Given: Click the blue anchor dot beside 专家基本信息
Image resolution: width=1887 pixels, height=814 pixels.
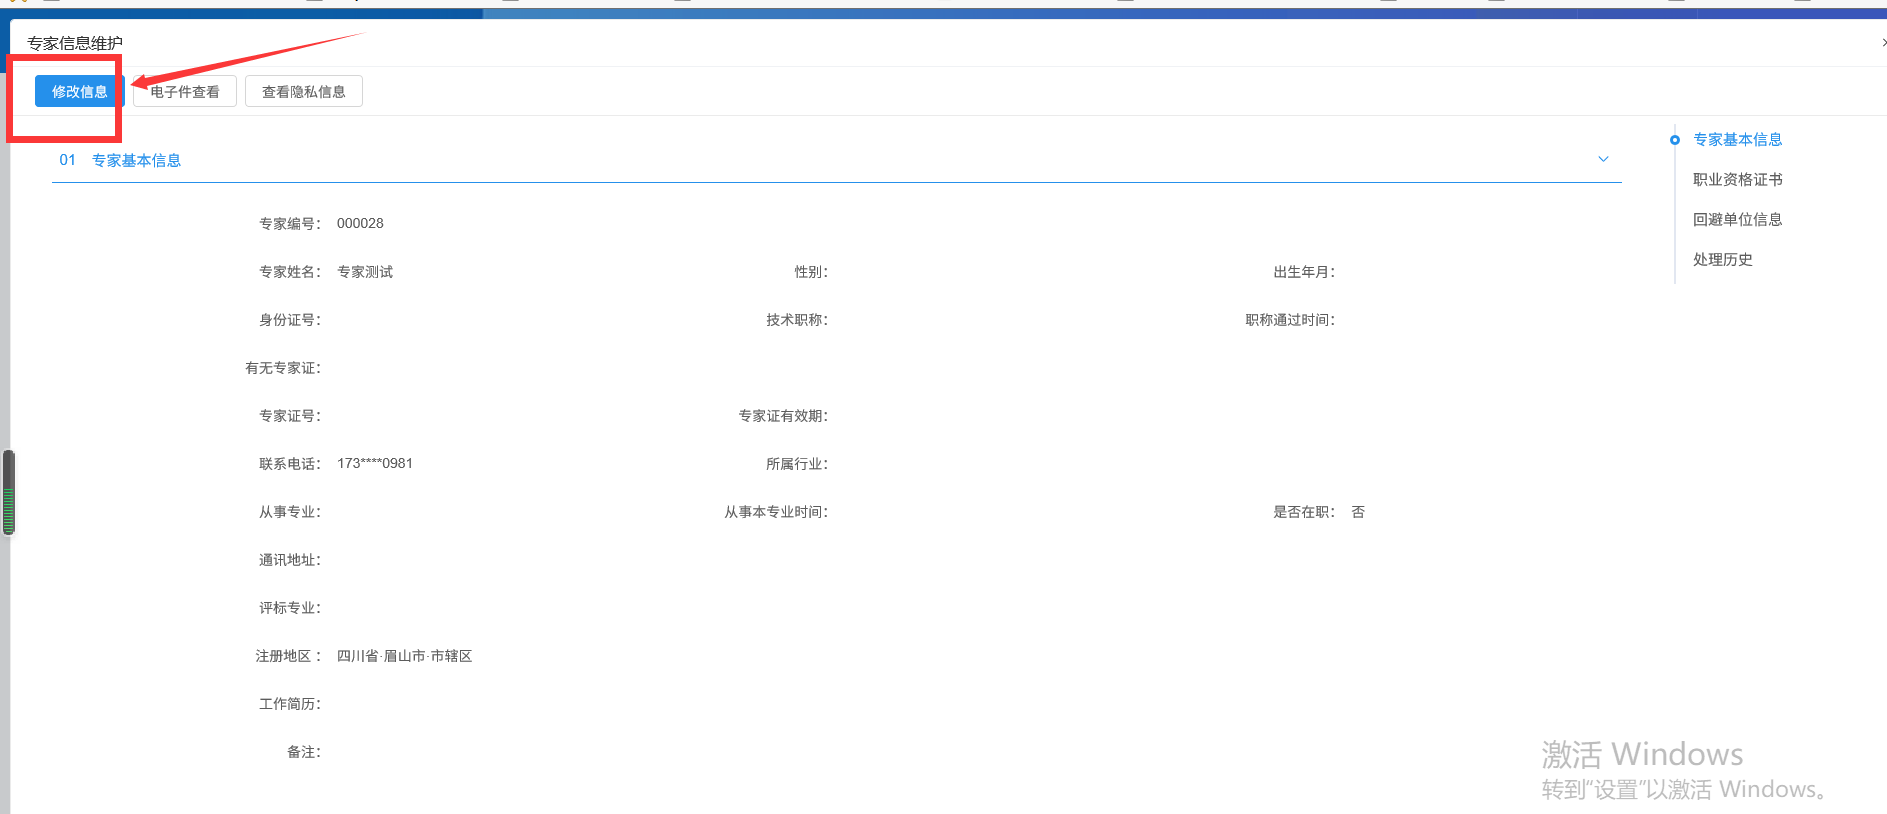Looking at the screenshot, I should [1675, 140].
